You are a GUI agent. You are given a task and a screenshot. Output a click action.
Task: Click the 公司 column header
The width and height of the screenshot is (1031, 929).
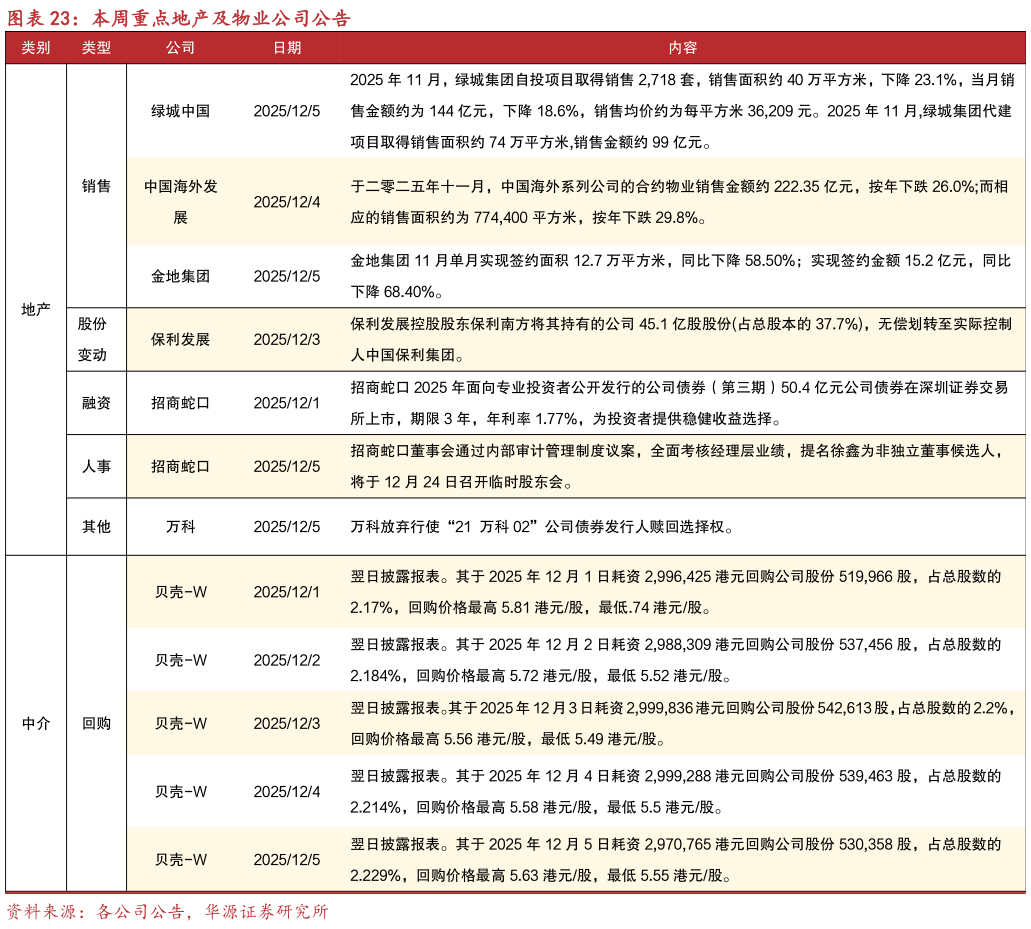pos(180,47)
